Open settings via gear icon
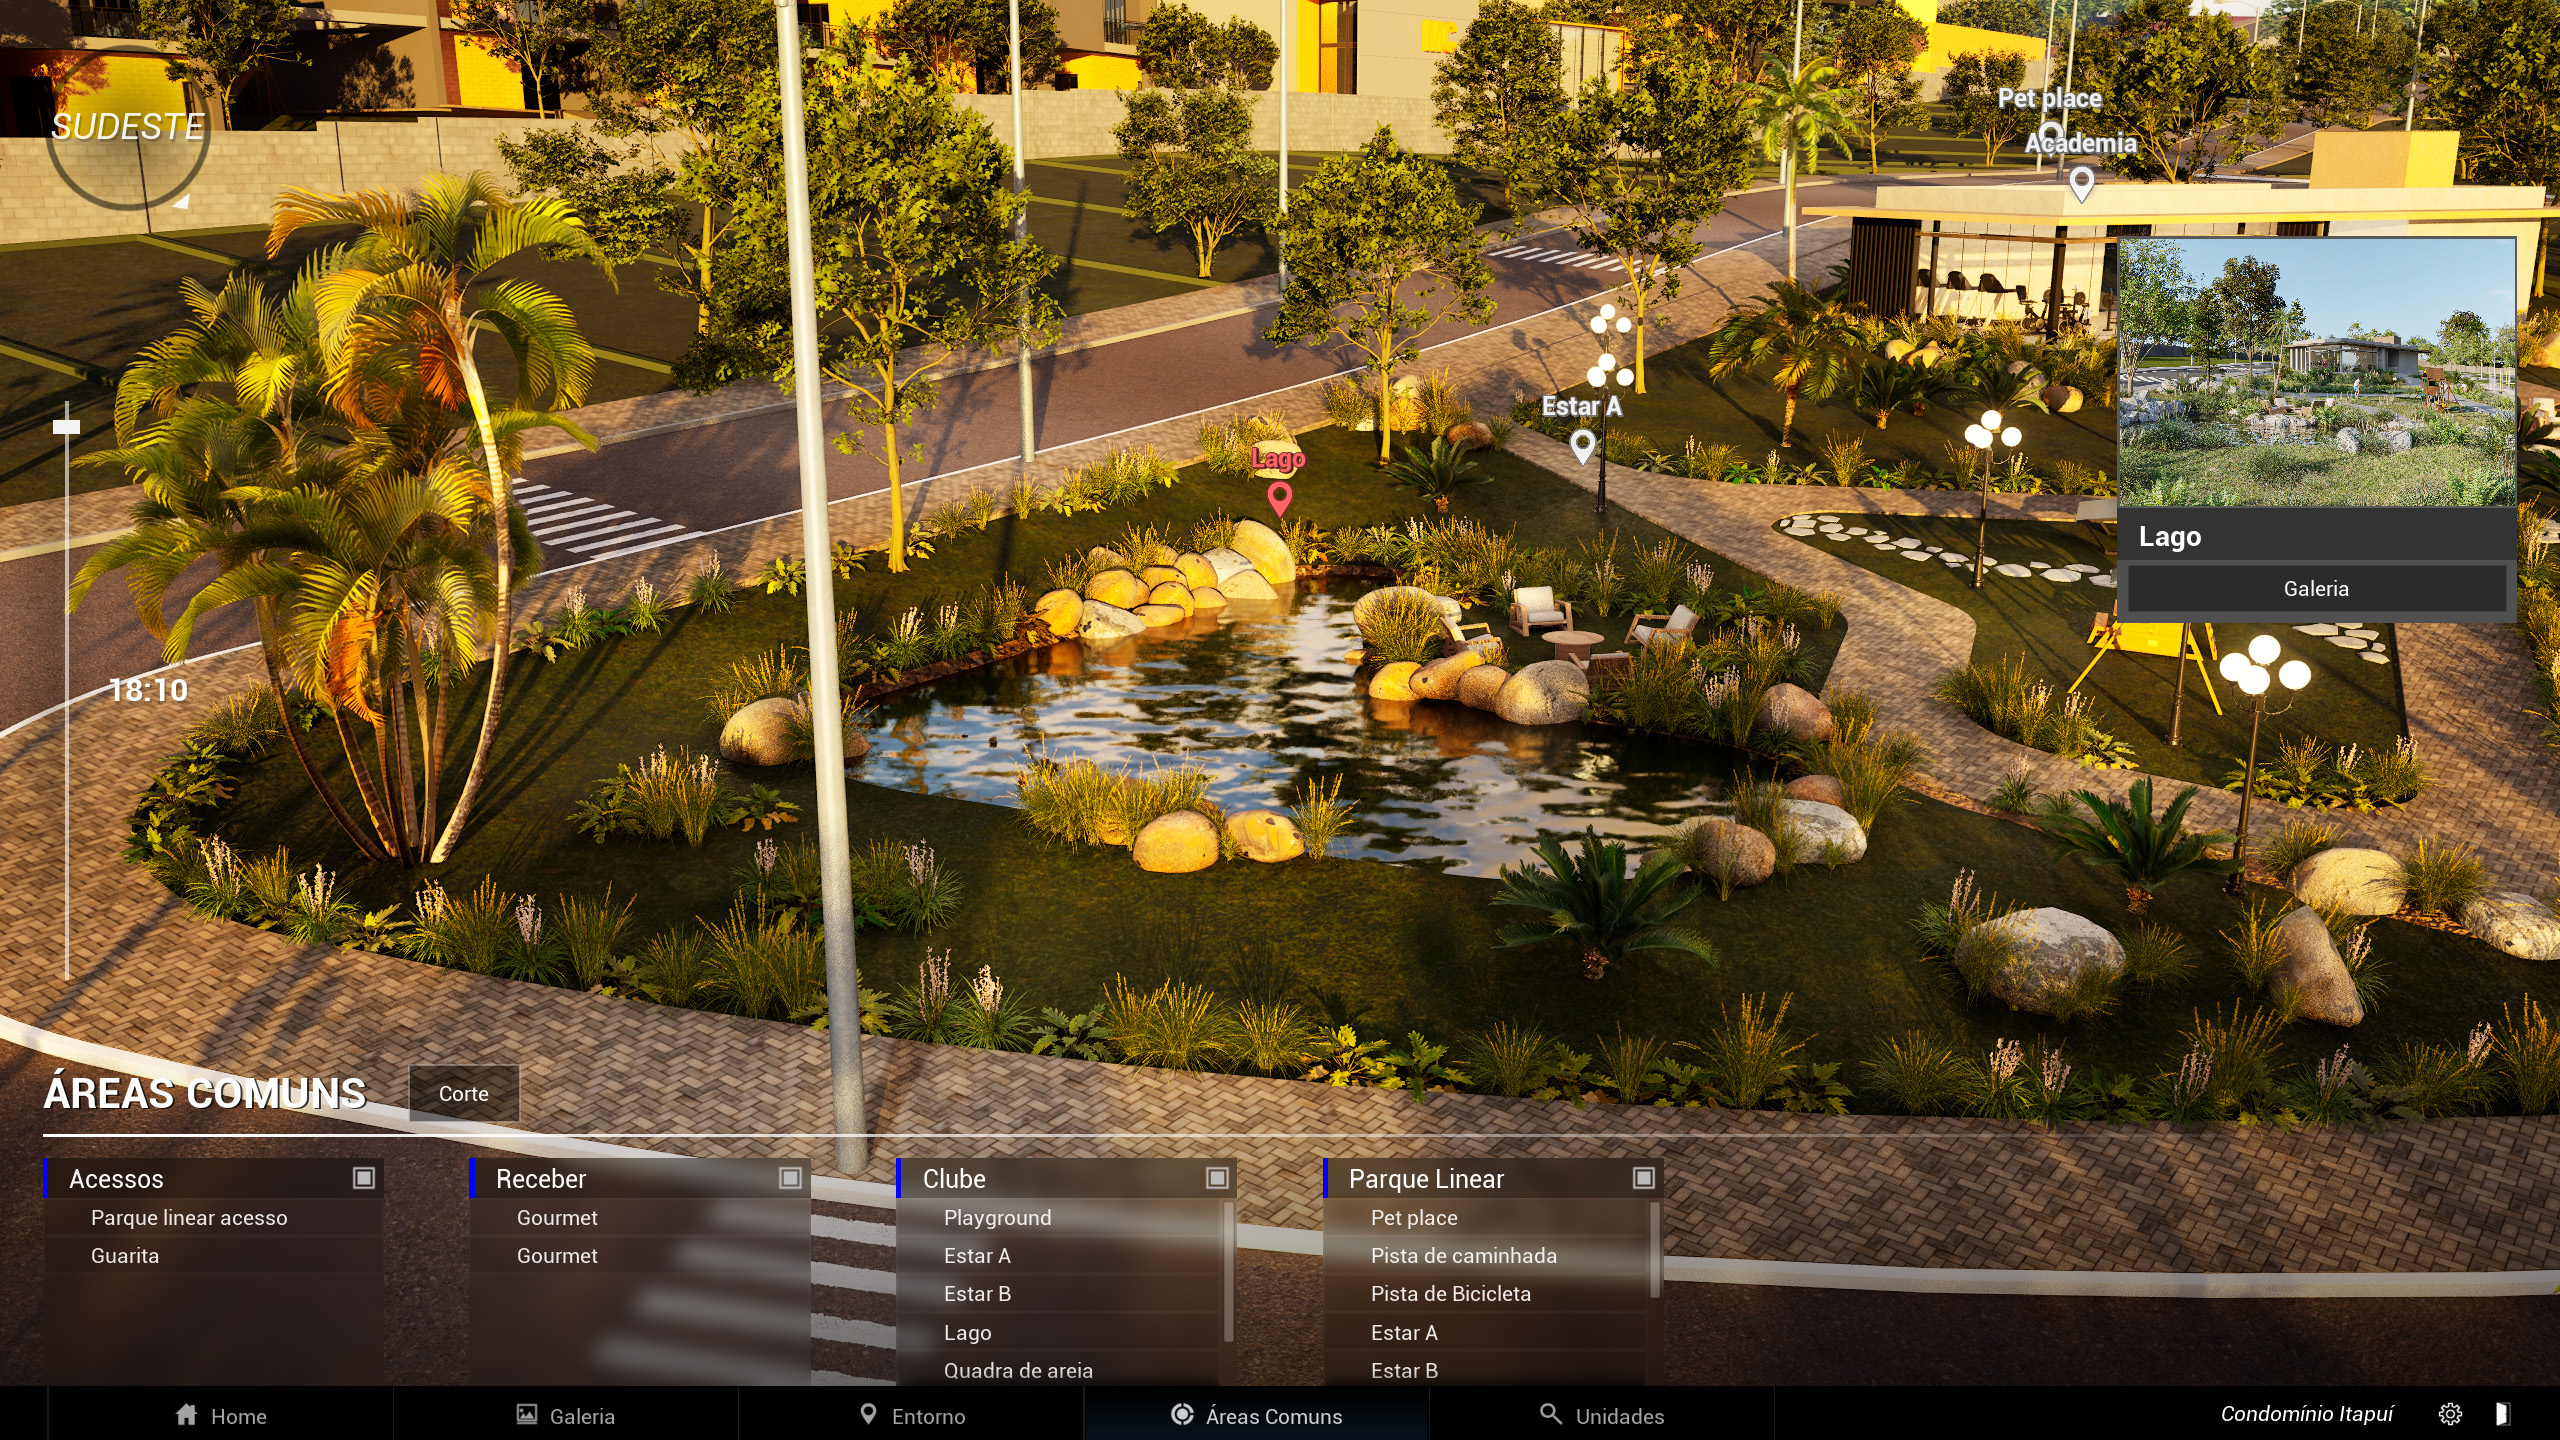This screenshot has width=2560, height=1440. click(2450, 1414)
